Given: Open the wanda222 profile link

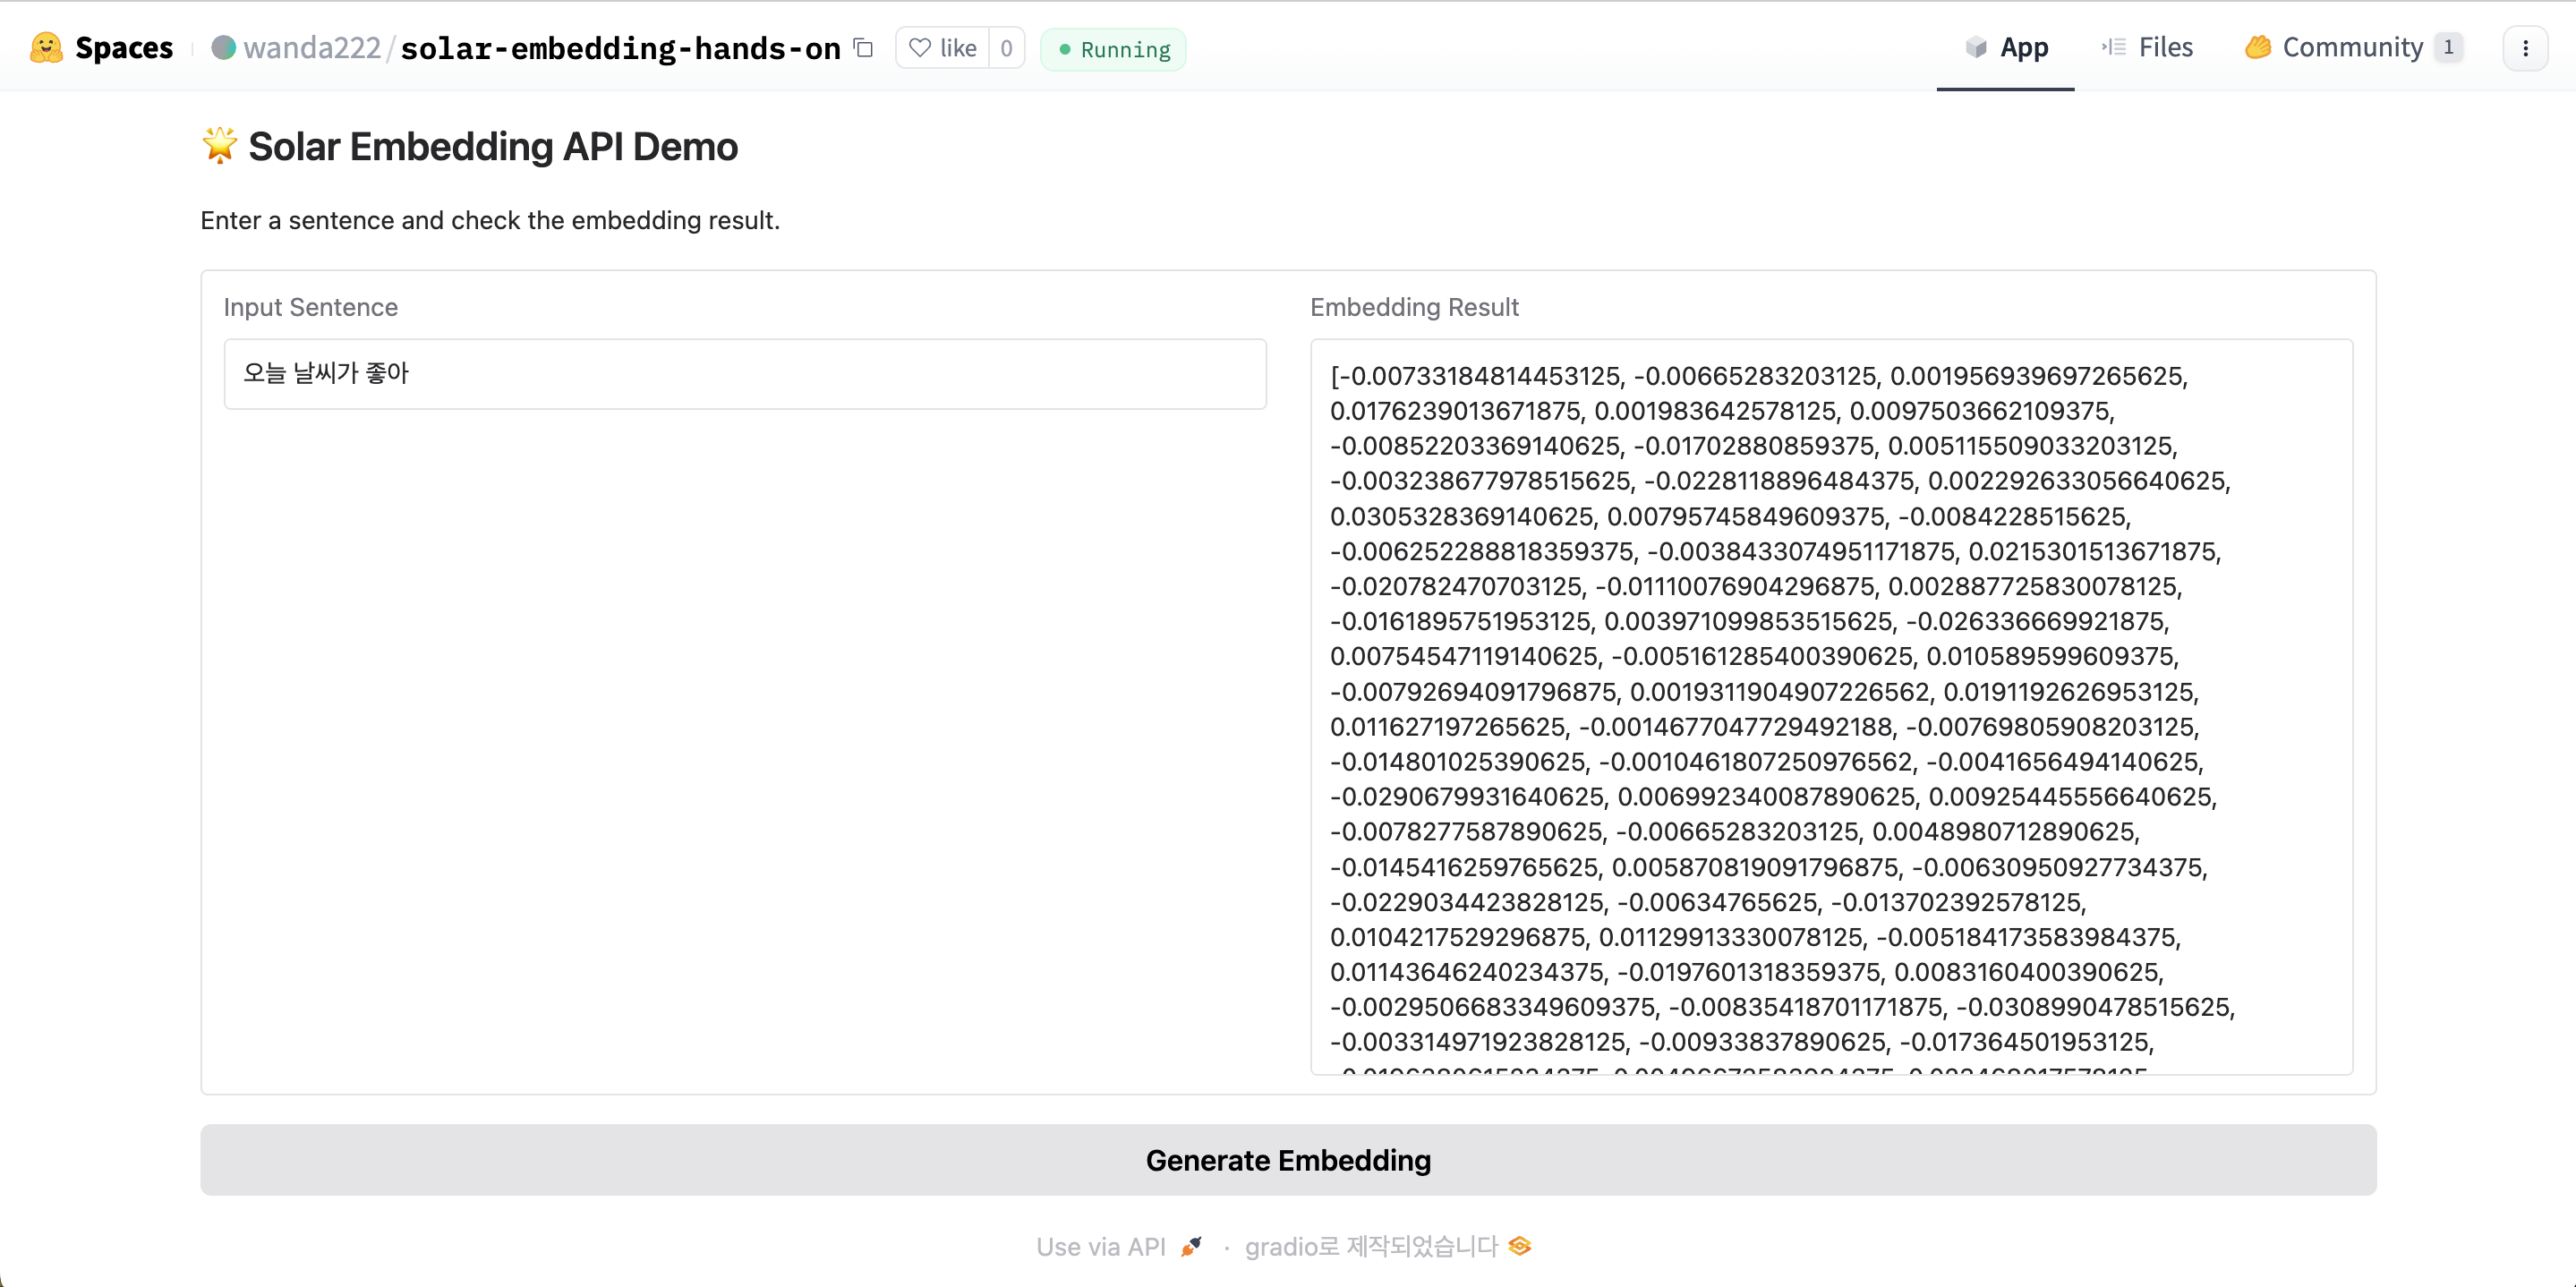Looking at the screenshot, I should click(x=312, y=47).
